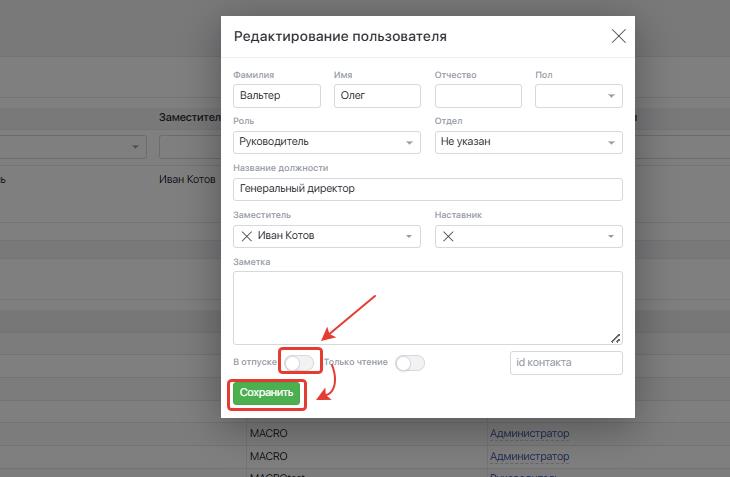The width and height of the screenshot is (730, 477).
Task: Toggle the Только чтение switch
Action: click(410, 363)
